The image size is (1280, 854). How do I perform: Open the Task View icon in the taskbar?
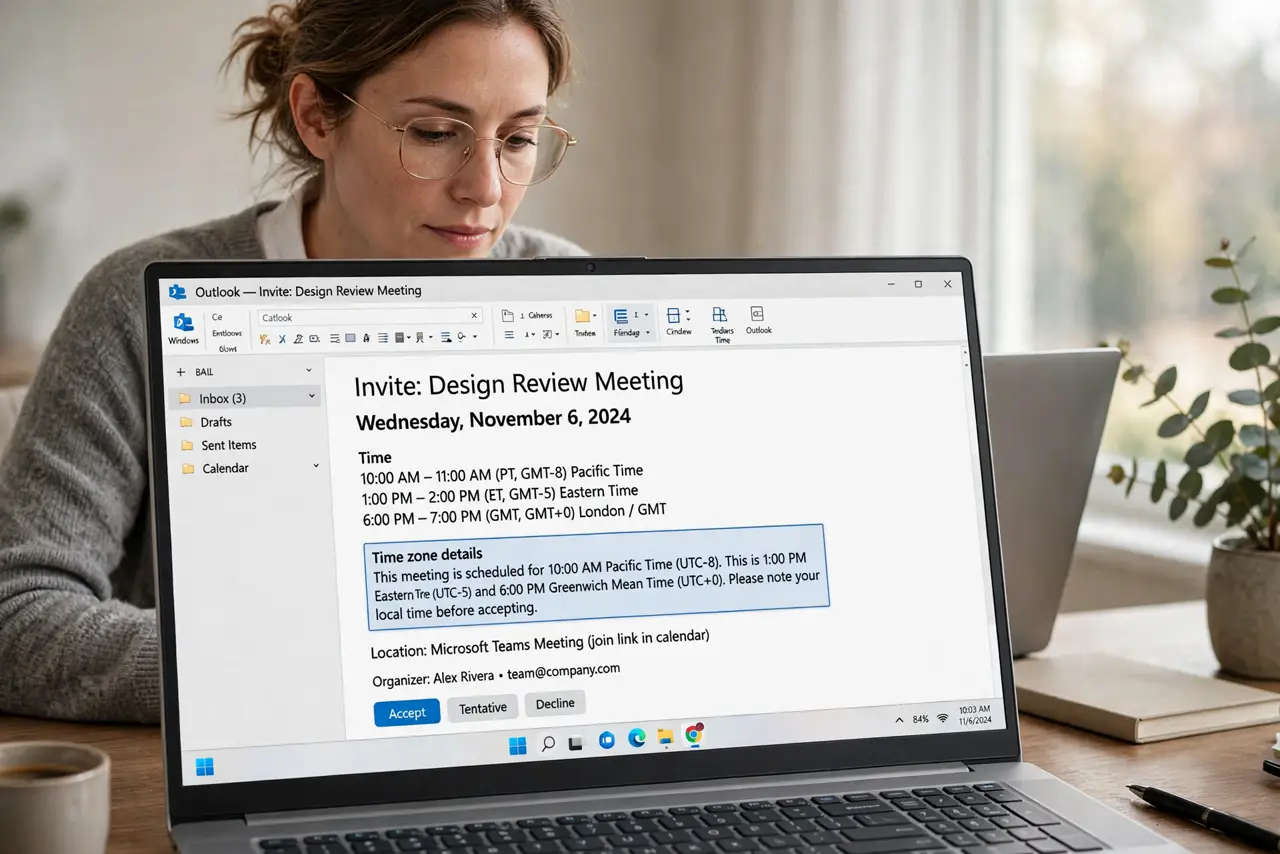click(x=576, y=743)
